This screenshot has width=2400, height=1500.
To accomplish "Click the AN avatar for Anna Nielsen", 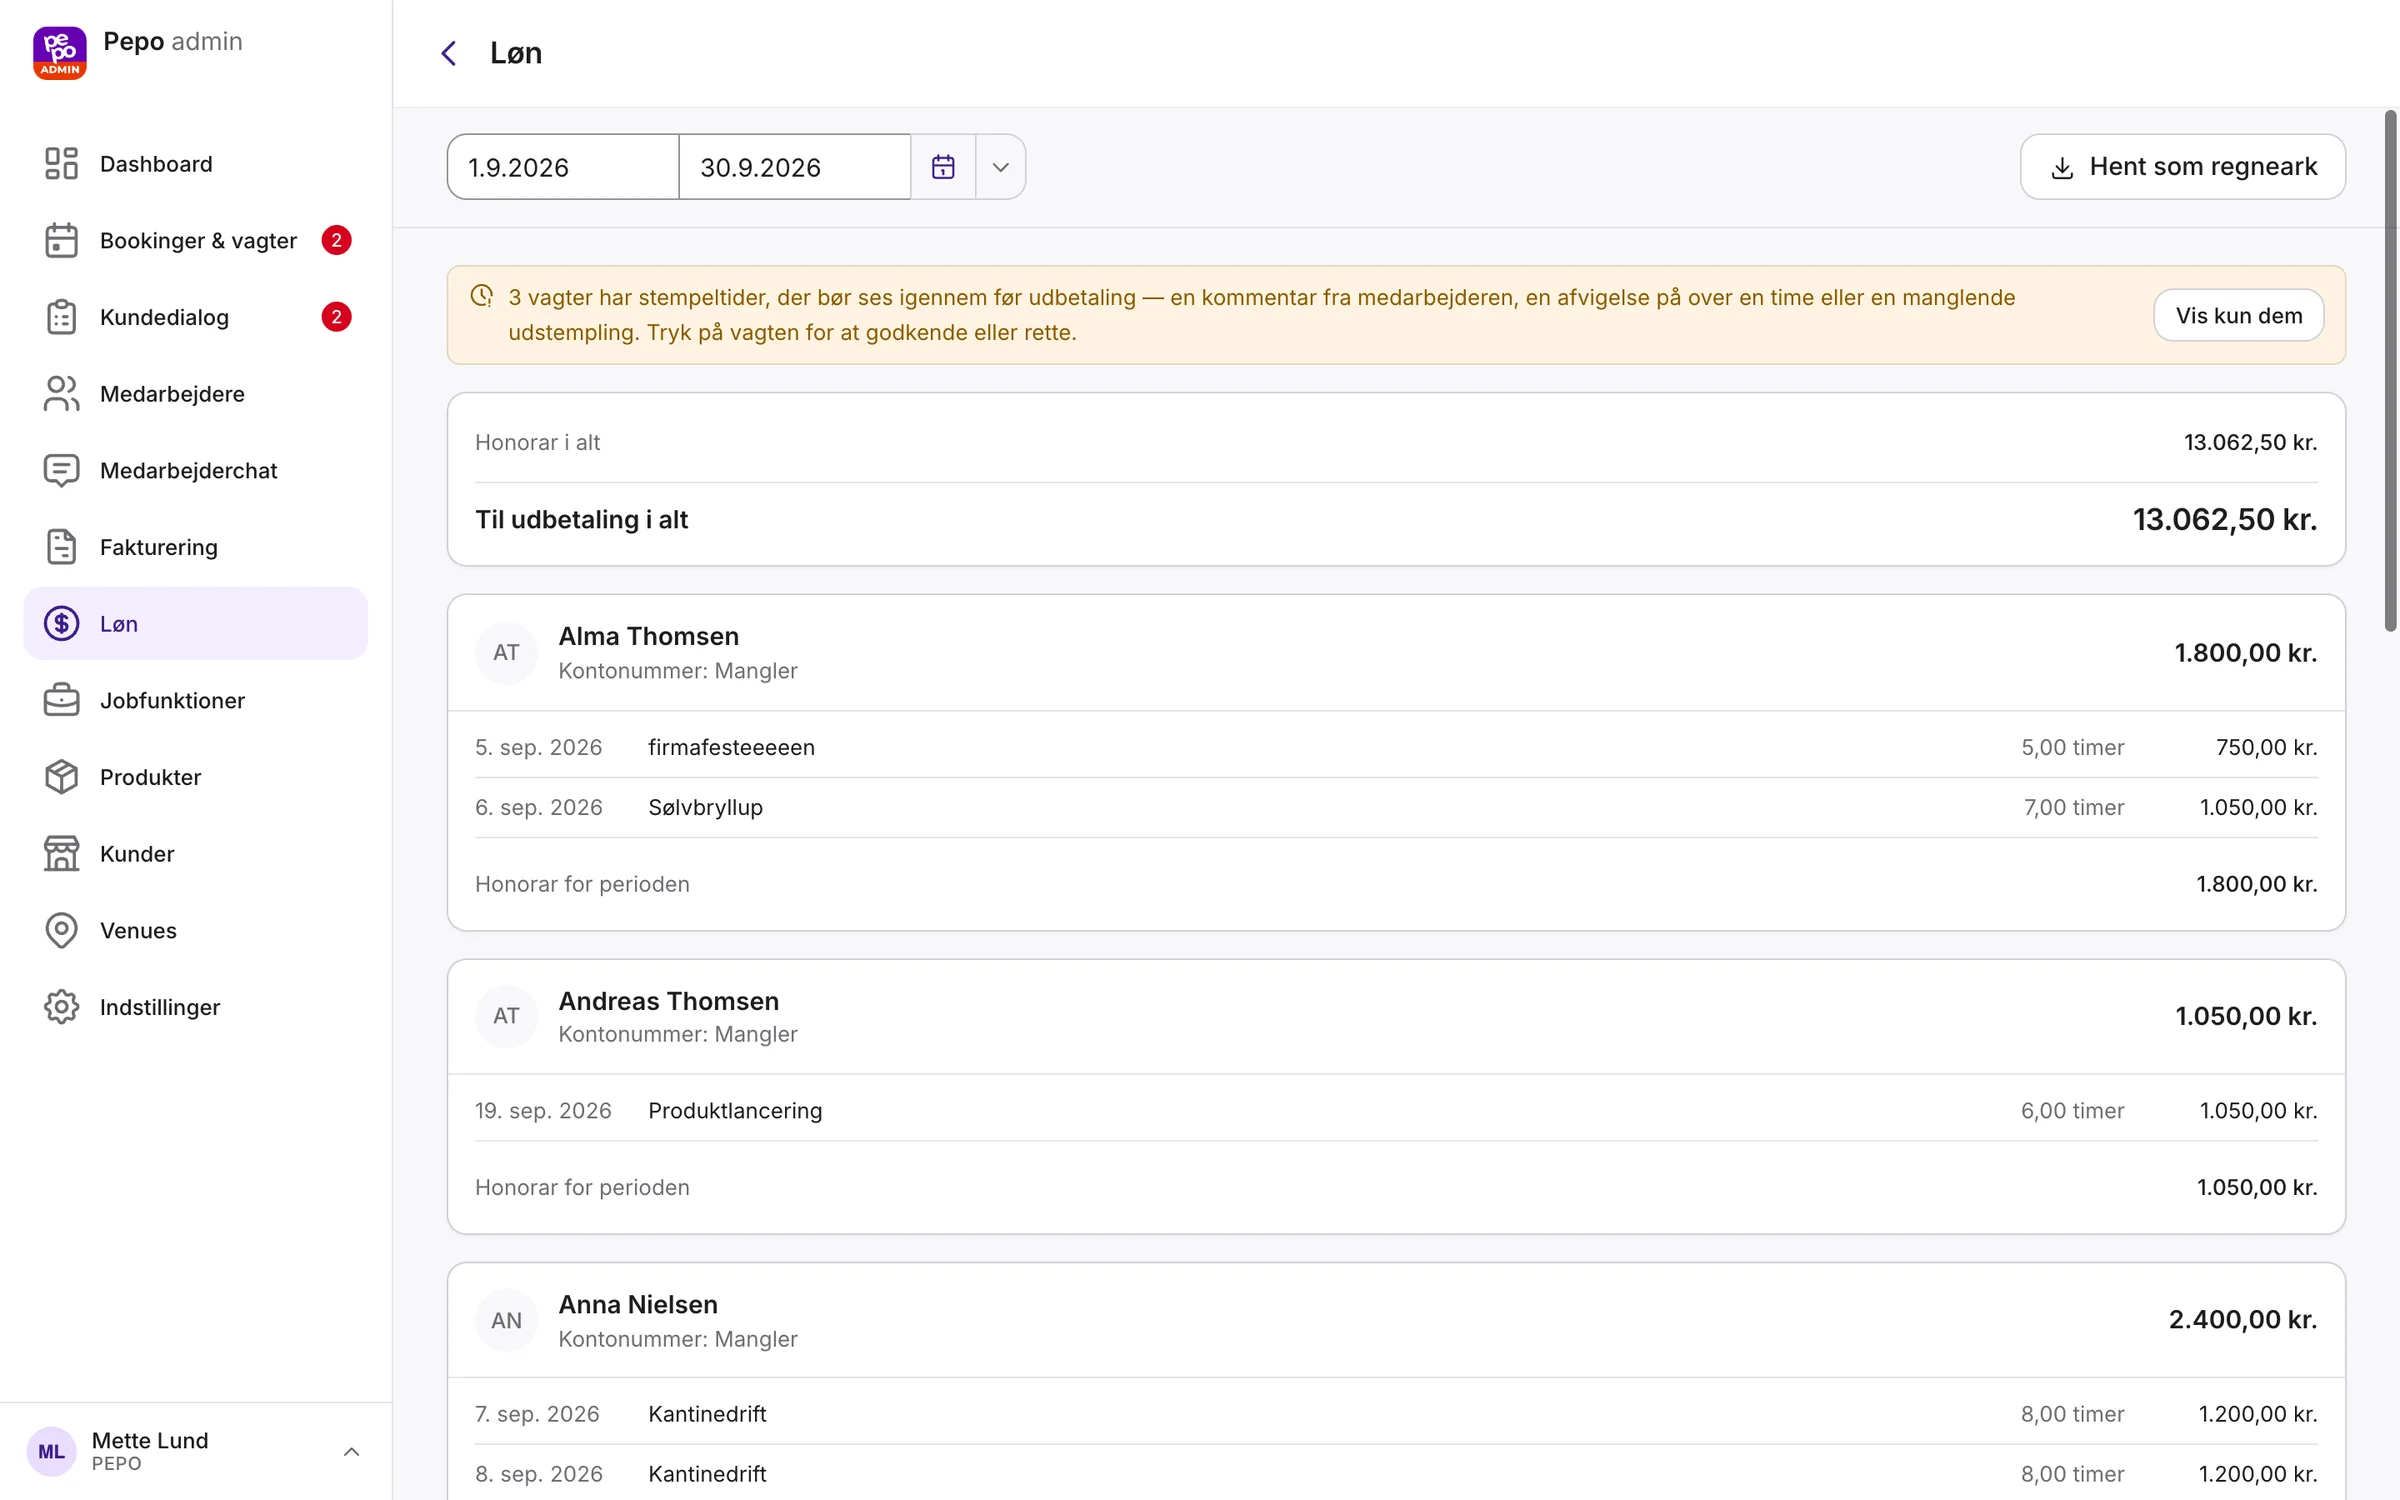I will click(x=506, y=1320).
